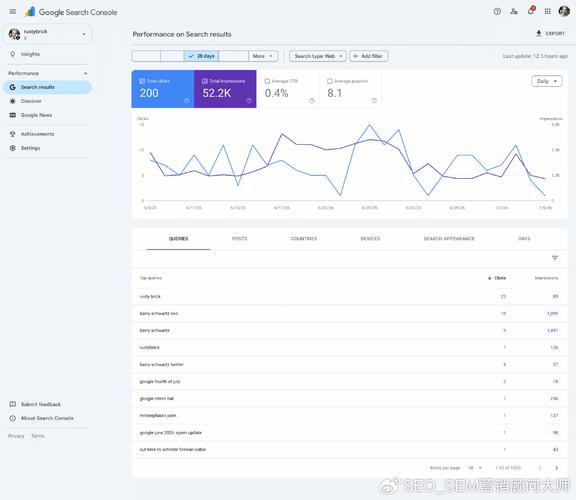
Task: Click the Google G Search results icon
Action: click(12, 87)
